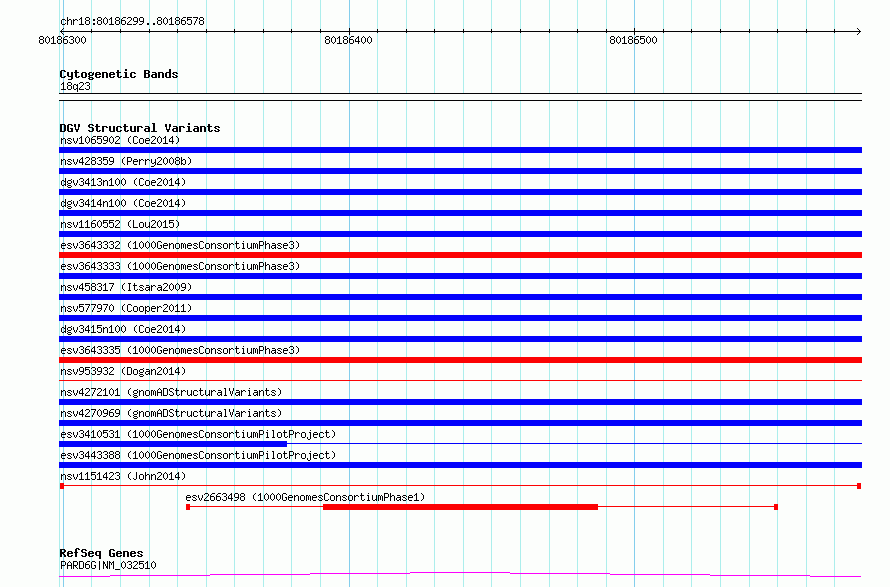Select the red bar under esv3643335
This screenshot has height=587, width=890.
click(460, 360)
